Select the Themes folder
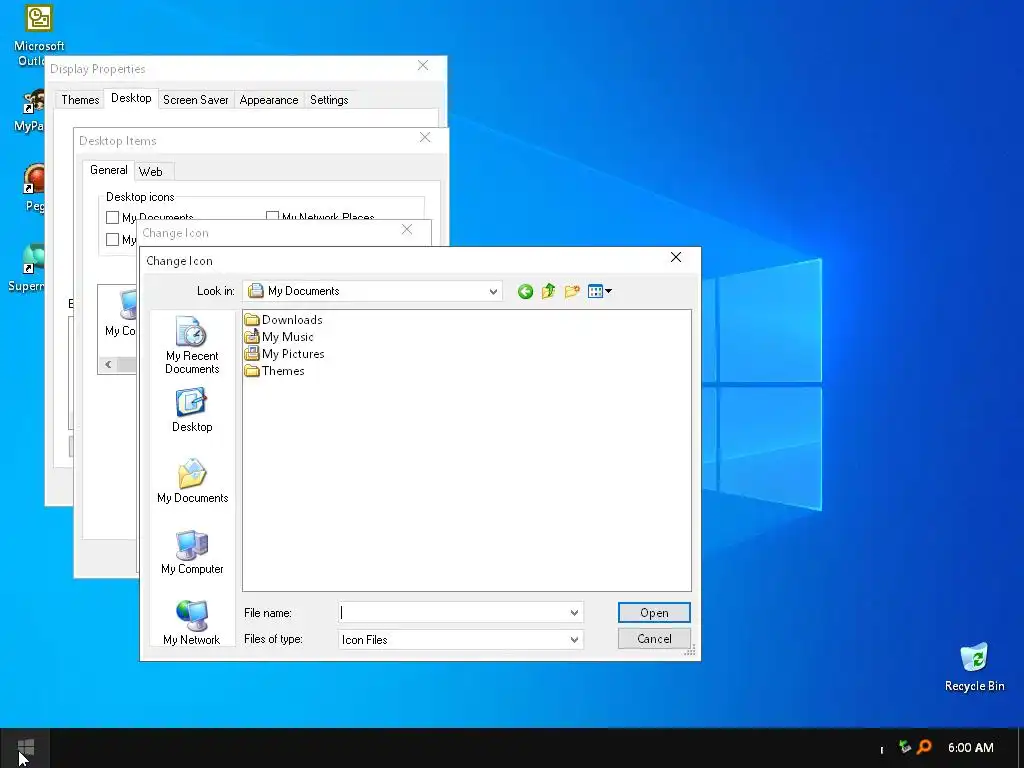Image resolution: width=1024 pixels, height=768 pixels. (274, 370)
